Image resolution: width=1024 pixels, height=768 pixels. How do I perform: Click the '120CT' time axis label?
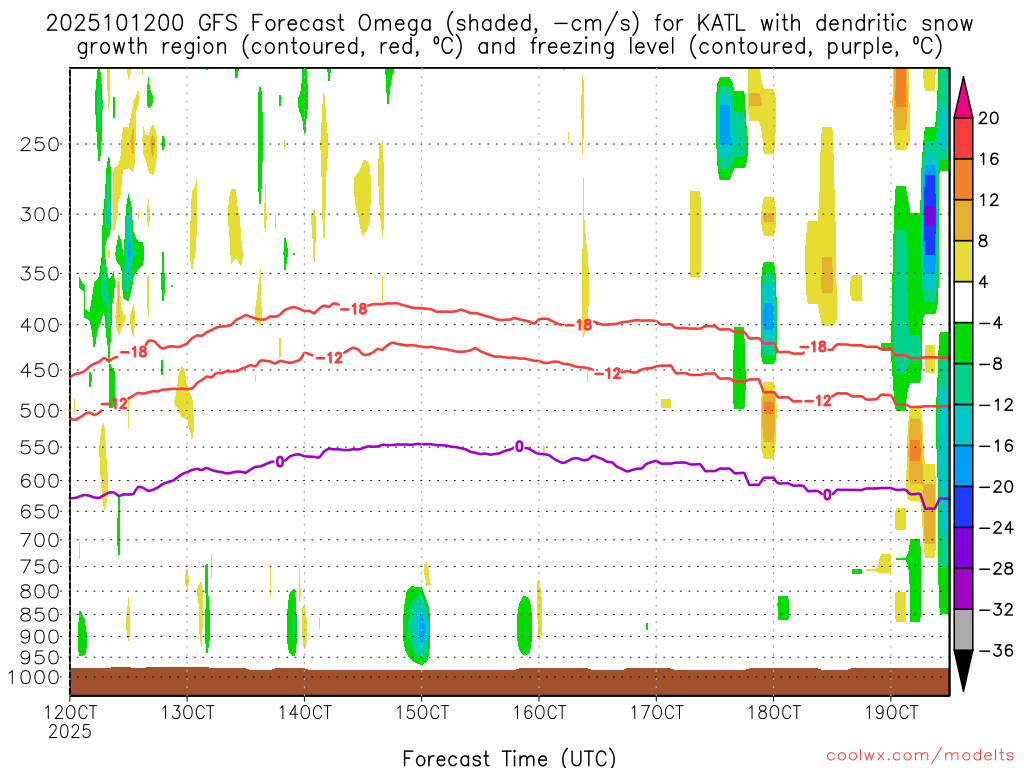(70, 712)
